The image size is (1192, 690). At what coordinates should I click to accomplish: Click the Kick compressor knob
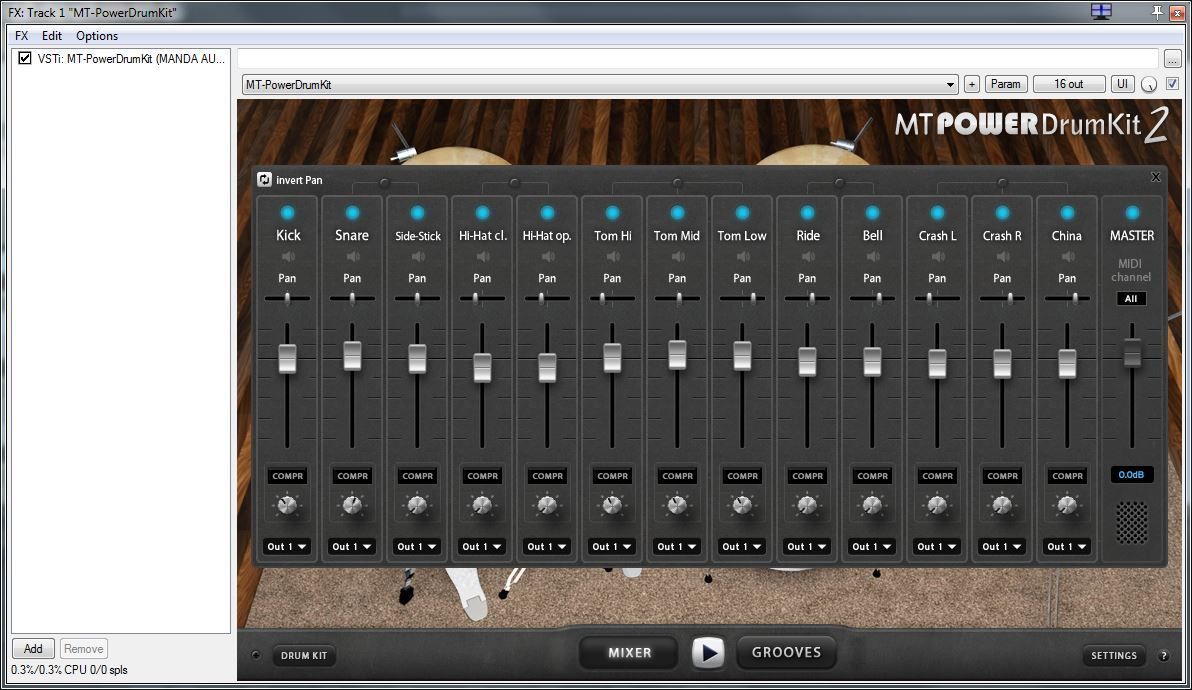tap(287, 505)
